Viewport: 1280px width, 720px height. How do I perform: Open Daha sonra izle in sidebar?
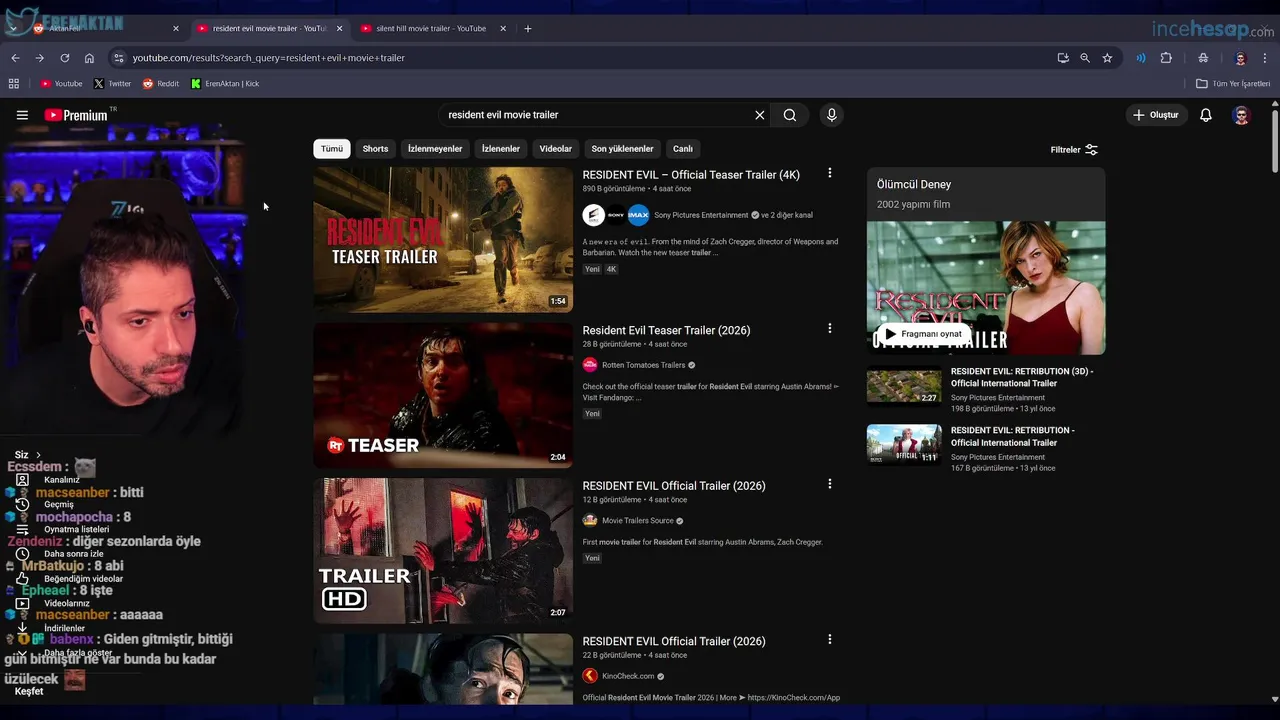pos(74,554)
